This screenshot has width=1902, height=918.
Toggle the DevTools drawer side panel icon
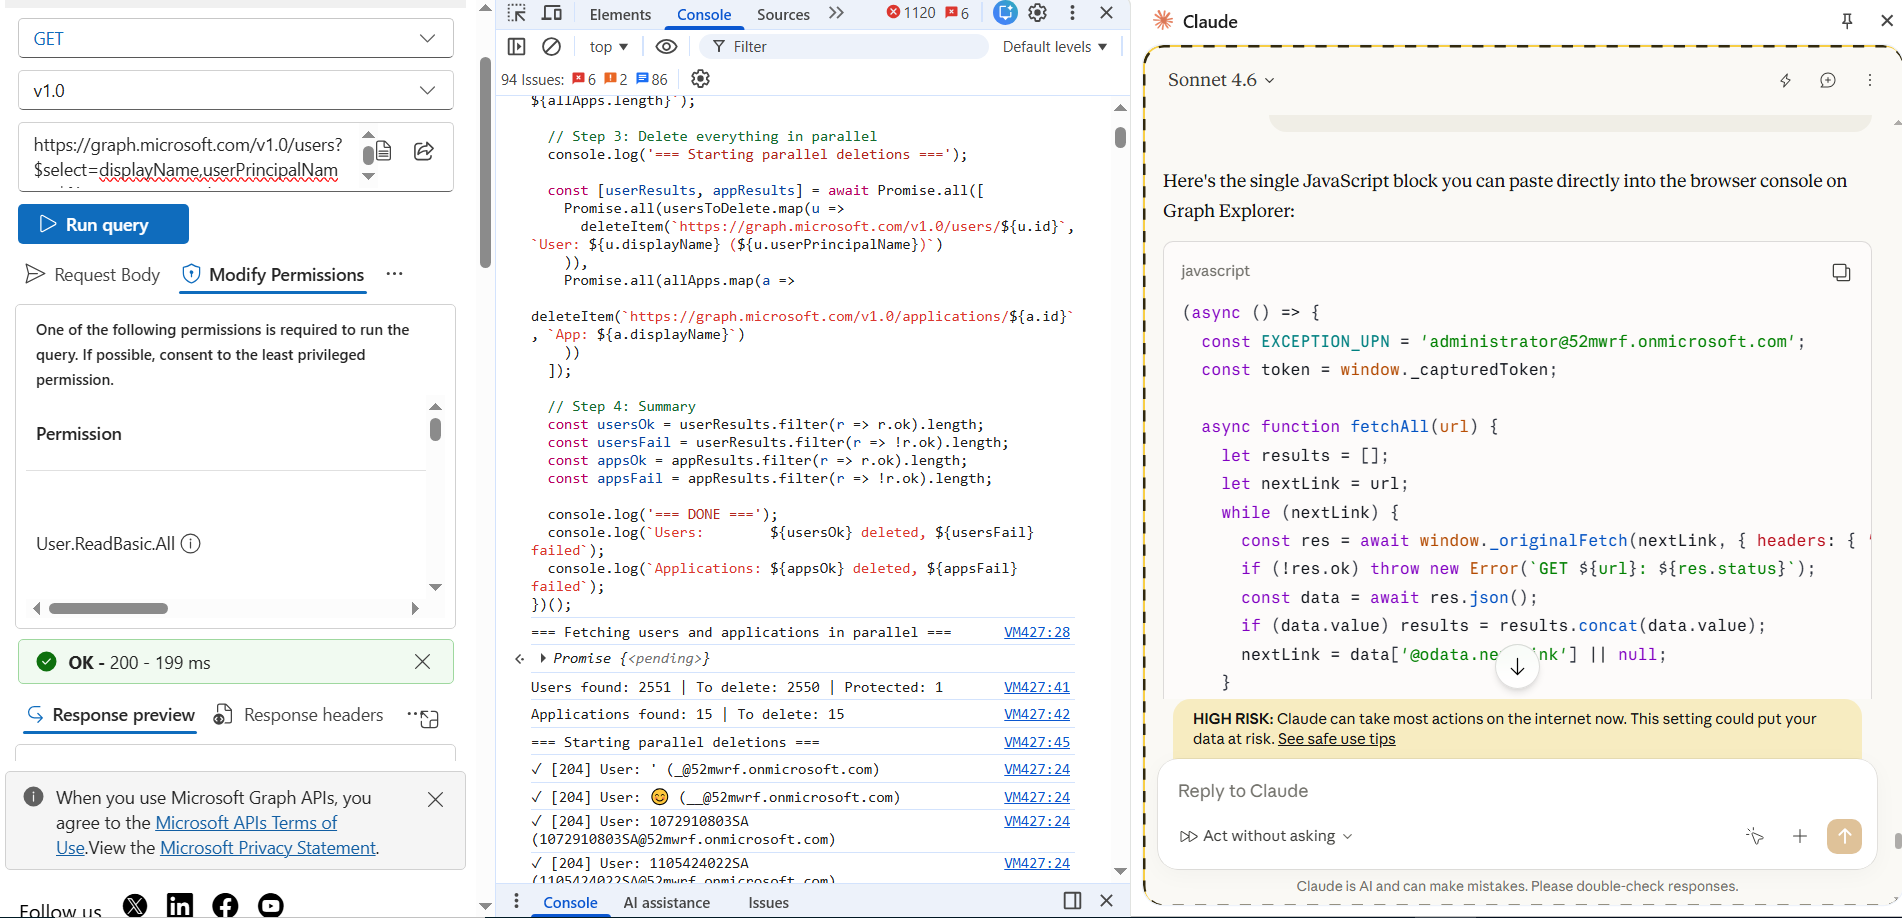(1073, 901)
